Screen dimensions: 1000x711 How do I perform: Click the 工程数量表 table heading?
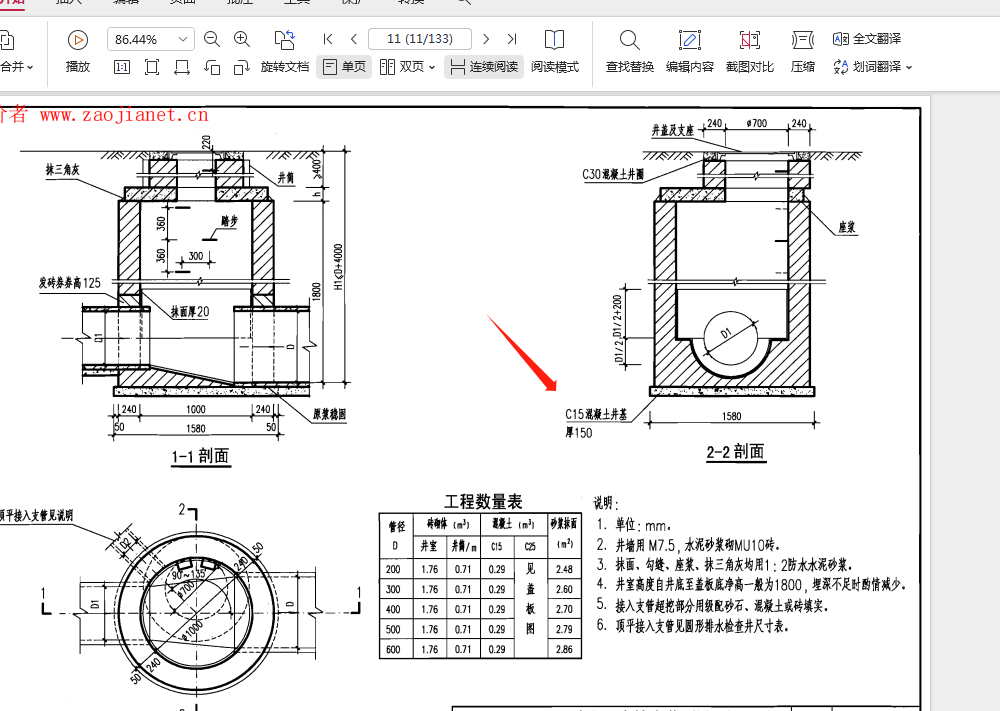tap(483, 502)
